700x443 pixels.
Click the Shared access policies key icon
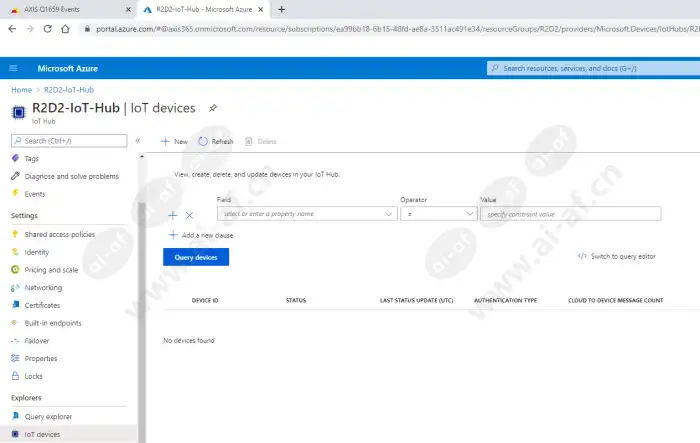pos(15,234)
